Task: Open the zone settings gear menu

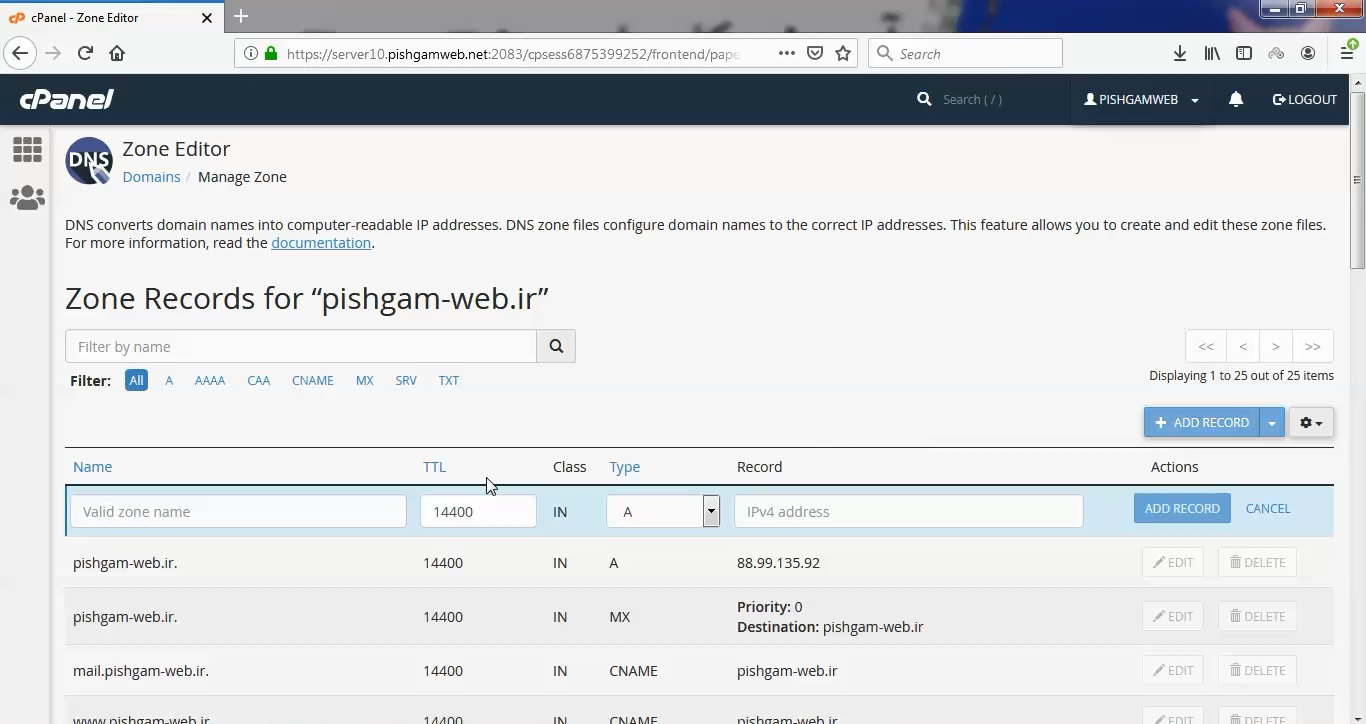Action: [x=1309, y=422]
